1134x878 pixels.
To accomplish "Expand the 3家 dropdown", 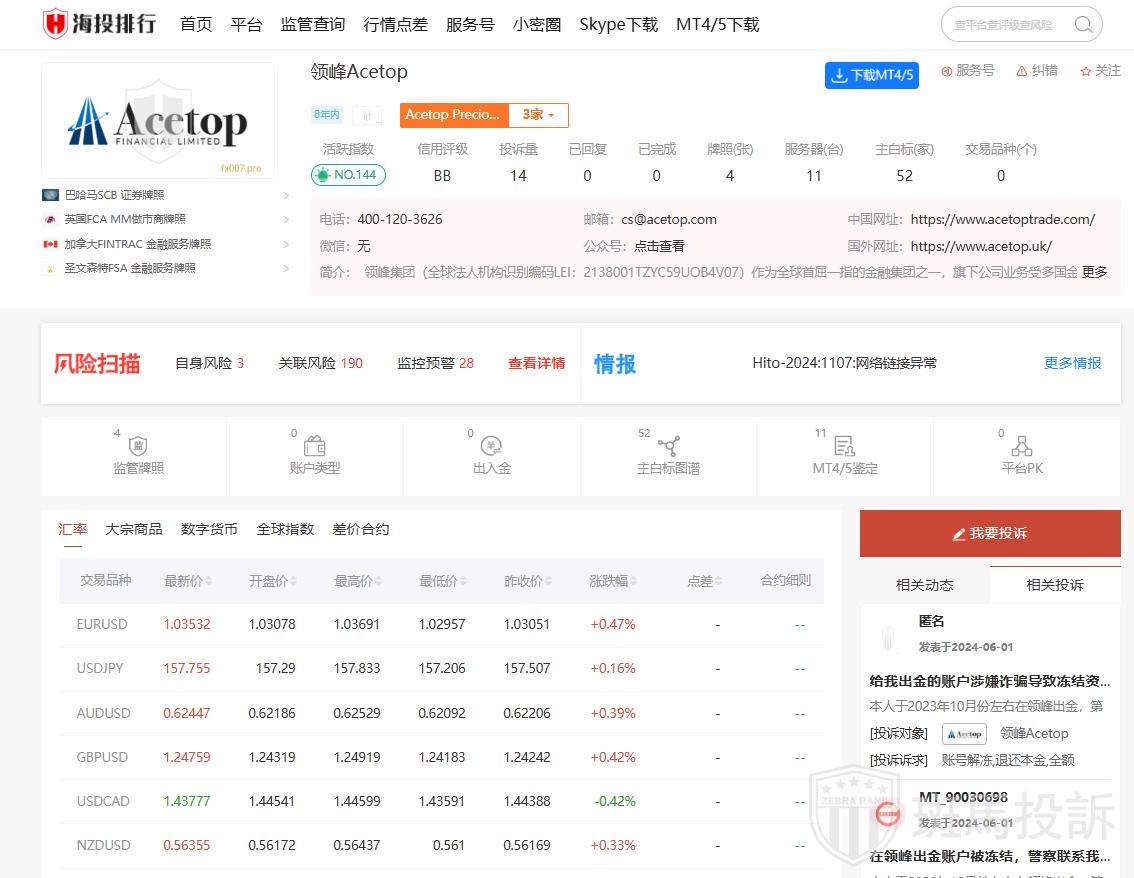I will (x=538, y=115).
